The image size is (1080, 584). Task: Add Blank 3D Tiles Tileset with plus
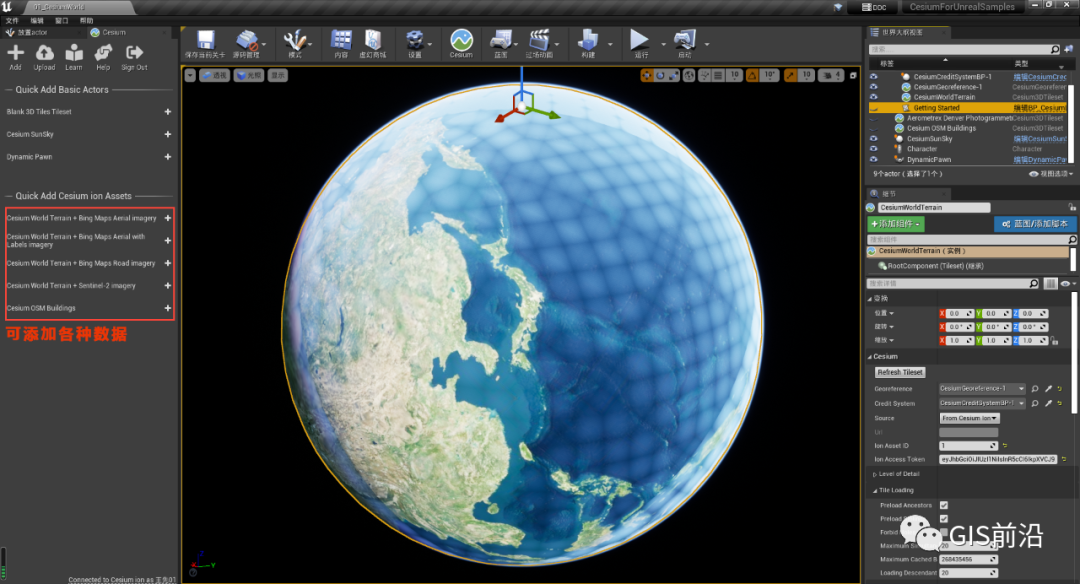167,112
